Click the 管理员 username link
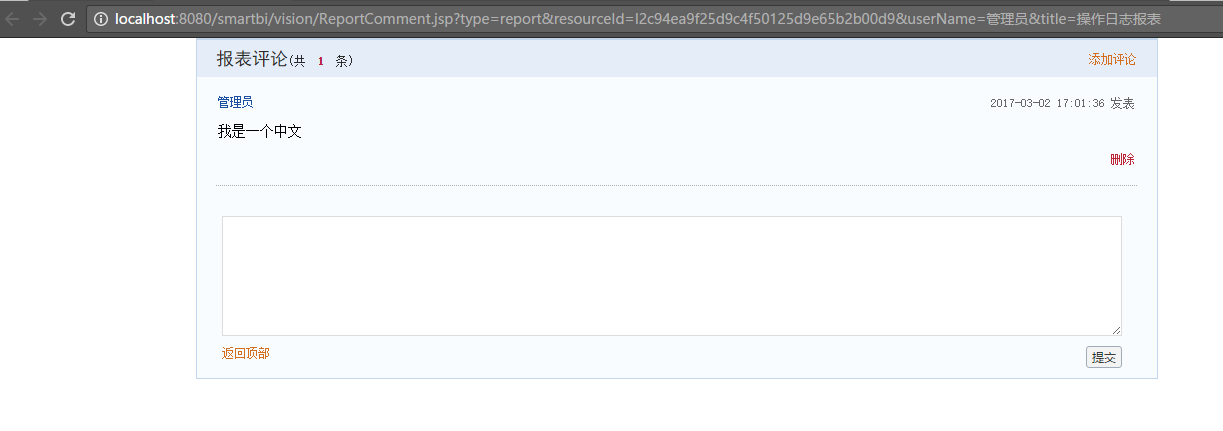This screenshot has width=1223, height=431. point(235,102)
